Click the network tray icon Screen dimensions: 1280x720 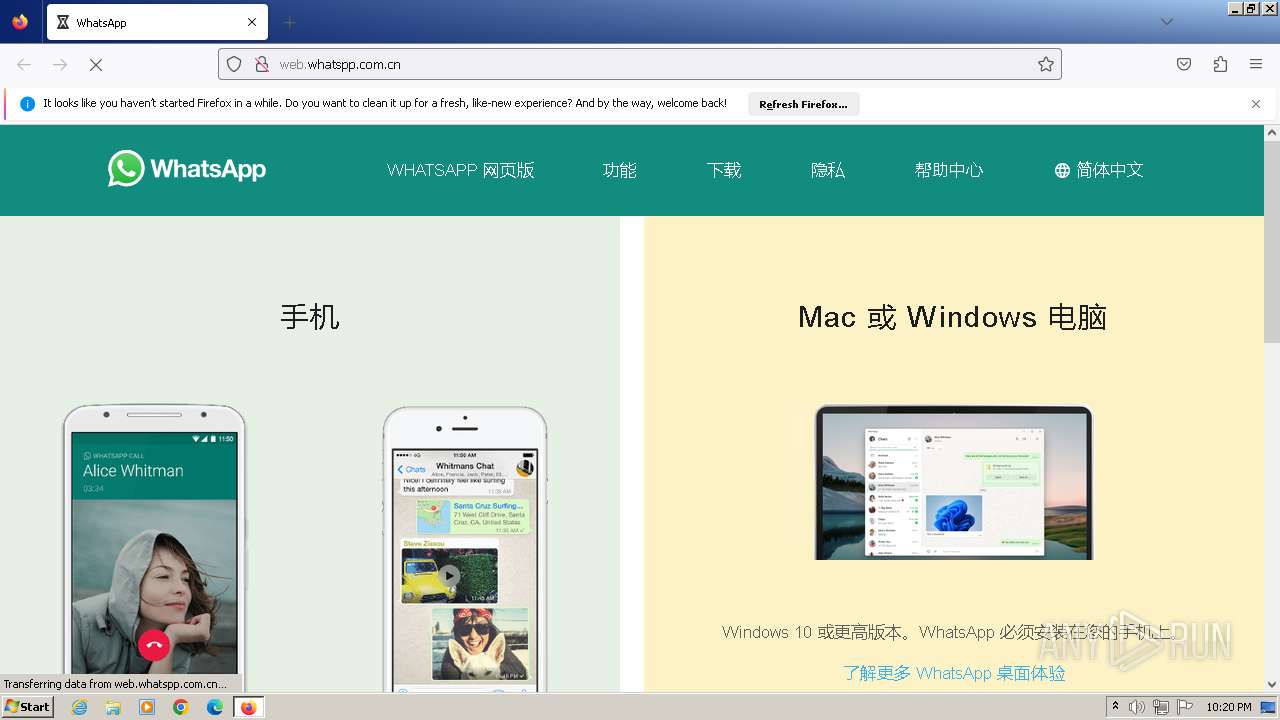[1161, 707]
